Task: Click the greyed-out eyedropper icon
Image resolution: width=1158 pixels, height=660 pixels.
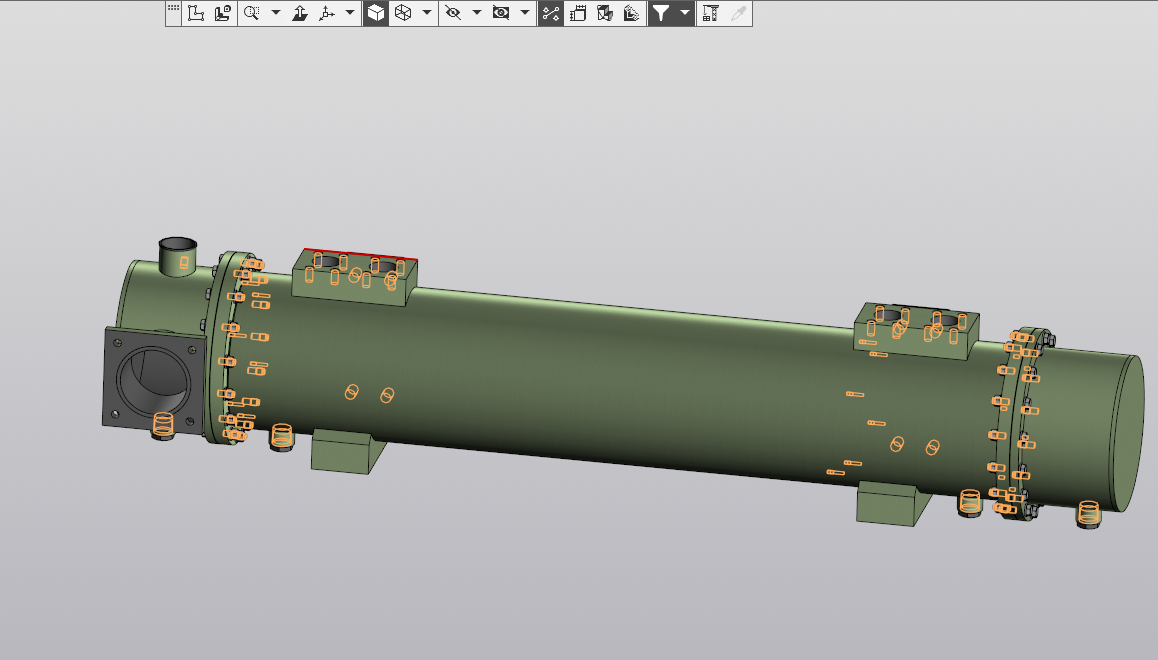Action: tap(739, 13)
